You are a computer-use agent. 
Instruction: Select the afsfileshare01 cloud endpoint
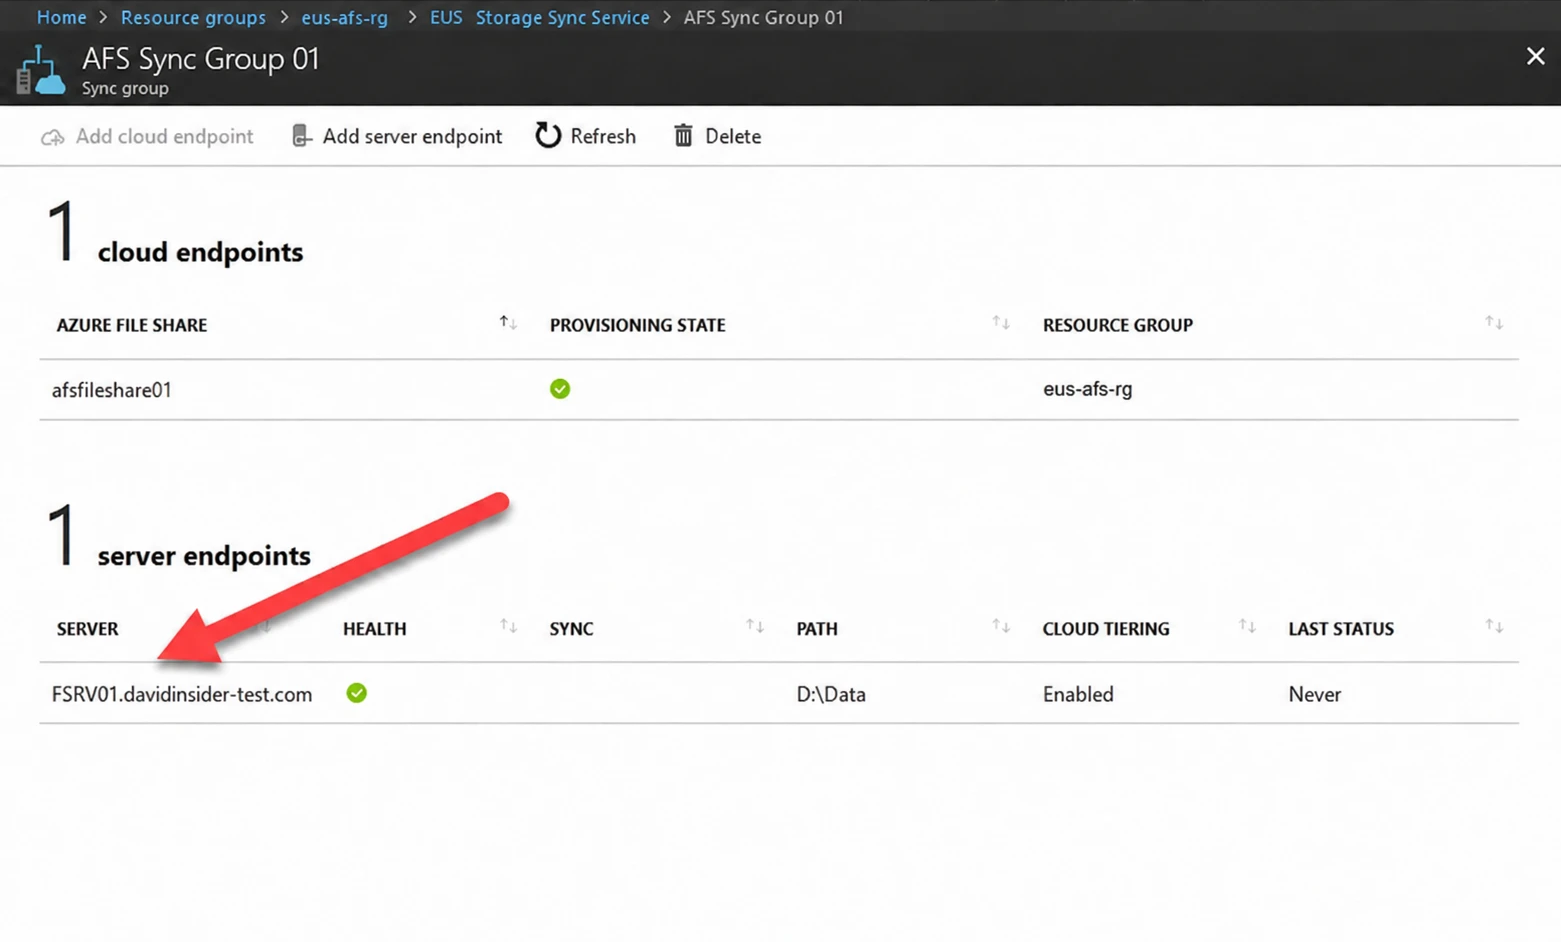pyautogui.click(x=111, y=390)
